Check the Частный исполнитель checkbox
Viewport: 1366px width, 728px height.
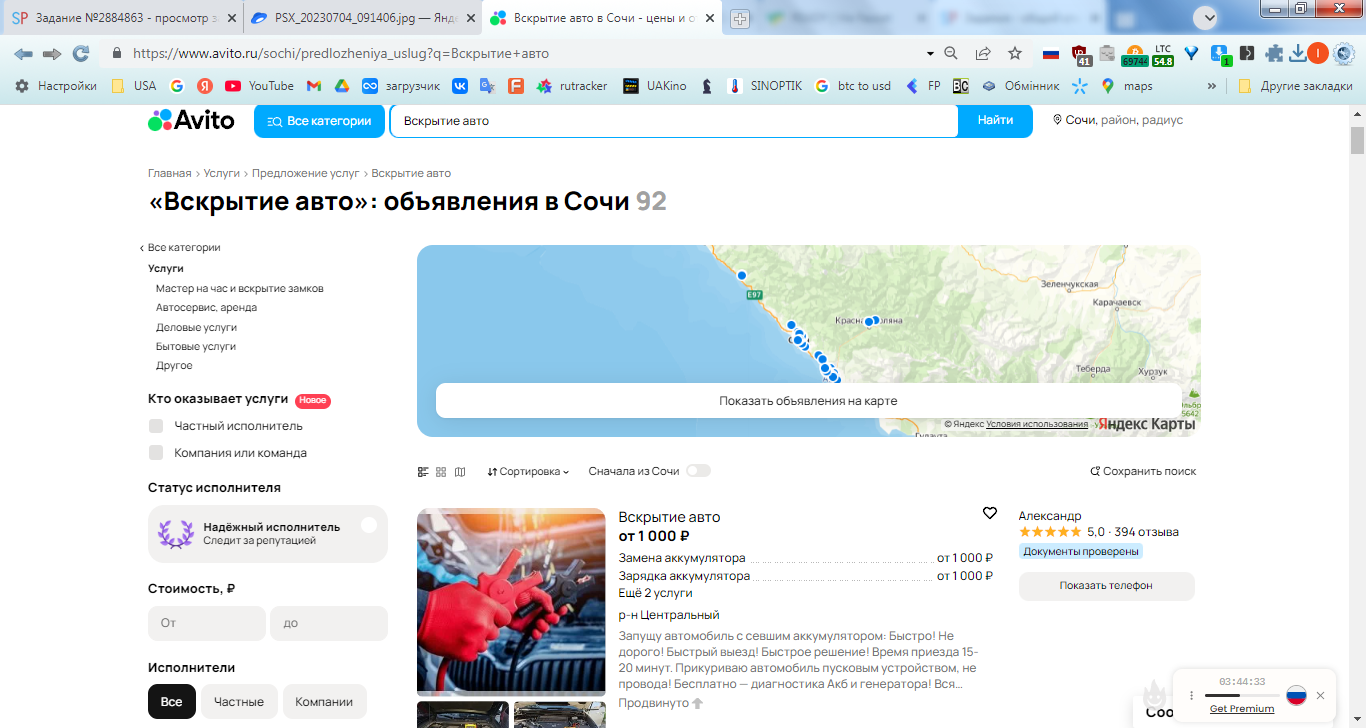click(x=156, y=426)
